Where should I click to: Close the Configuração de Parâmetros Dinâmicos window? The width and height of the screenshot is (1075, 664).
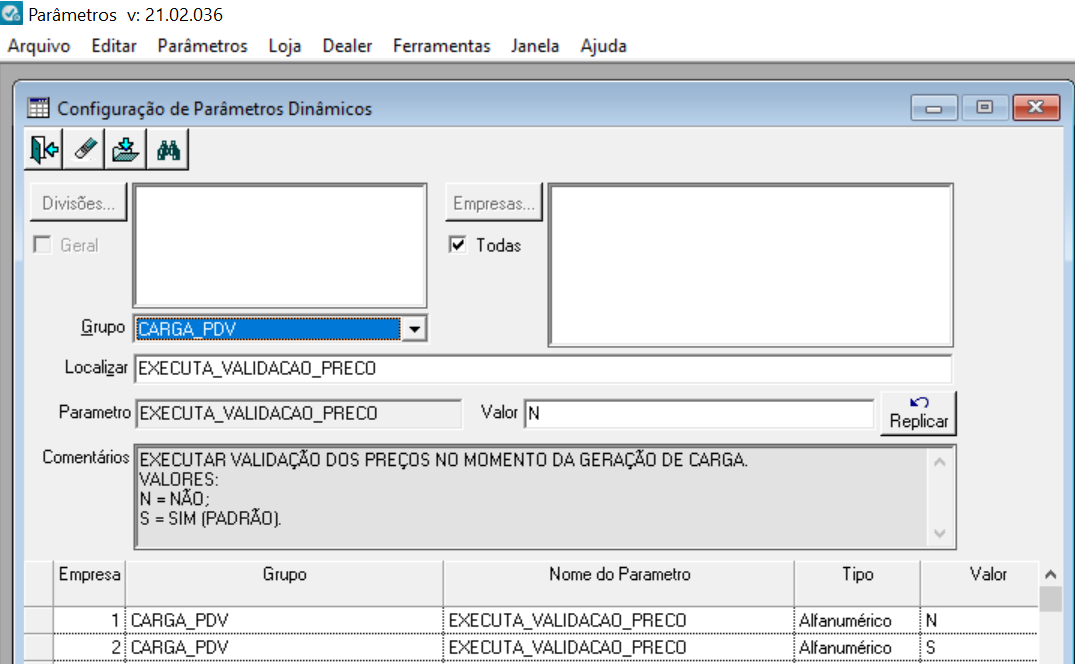coord(1036,108)
